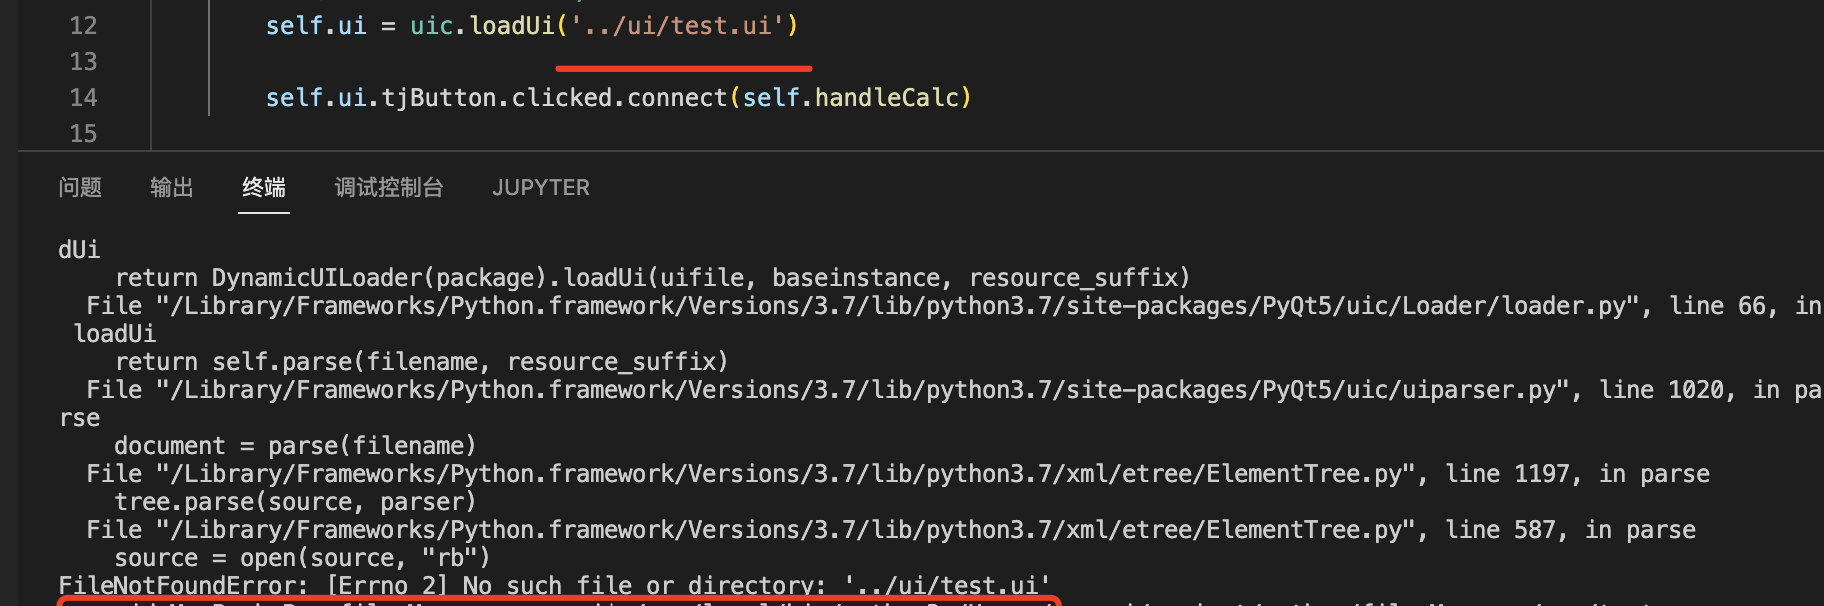The height and width of the screenshot is (606, 1824).
Task: Select line number 14 in the gutter
Action: click(83, 98)
